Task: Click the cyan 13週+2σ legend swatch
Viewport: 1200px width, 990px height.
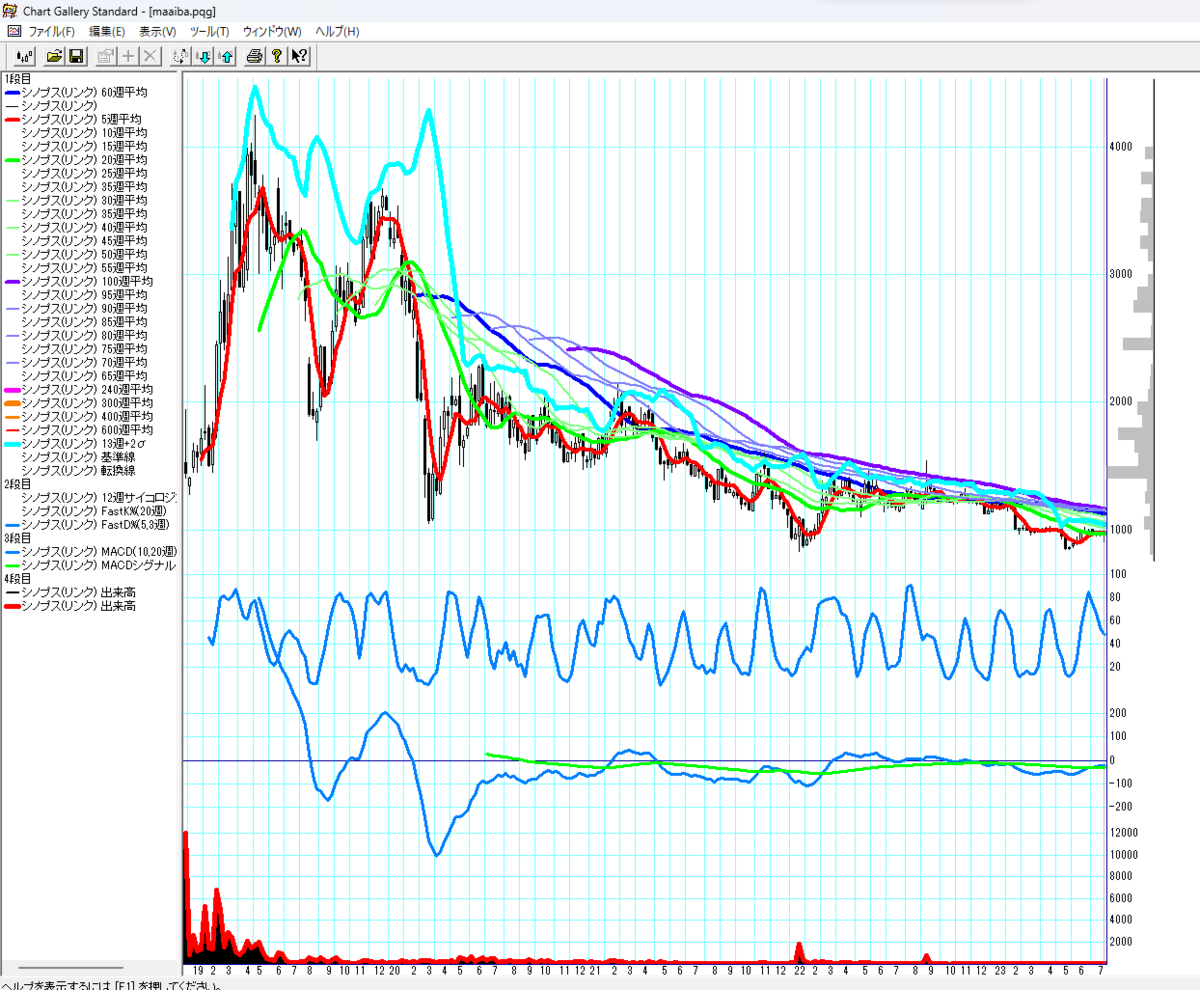Action: click(12, 443)
